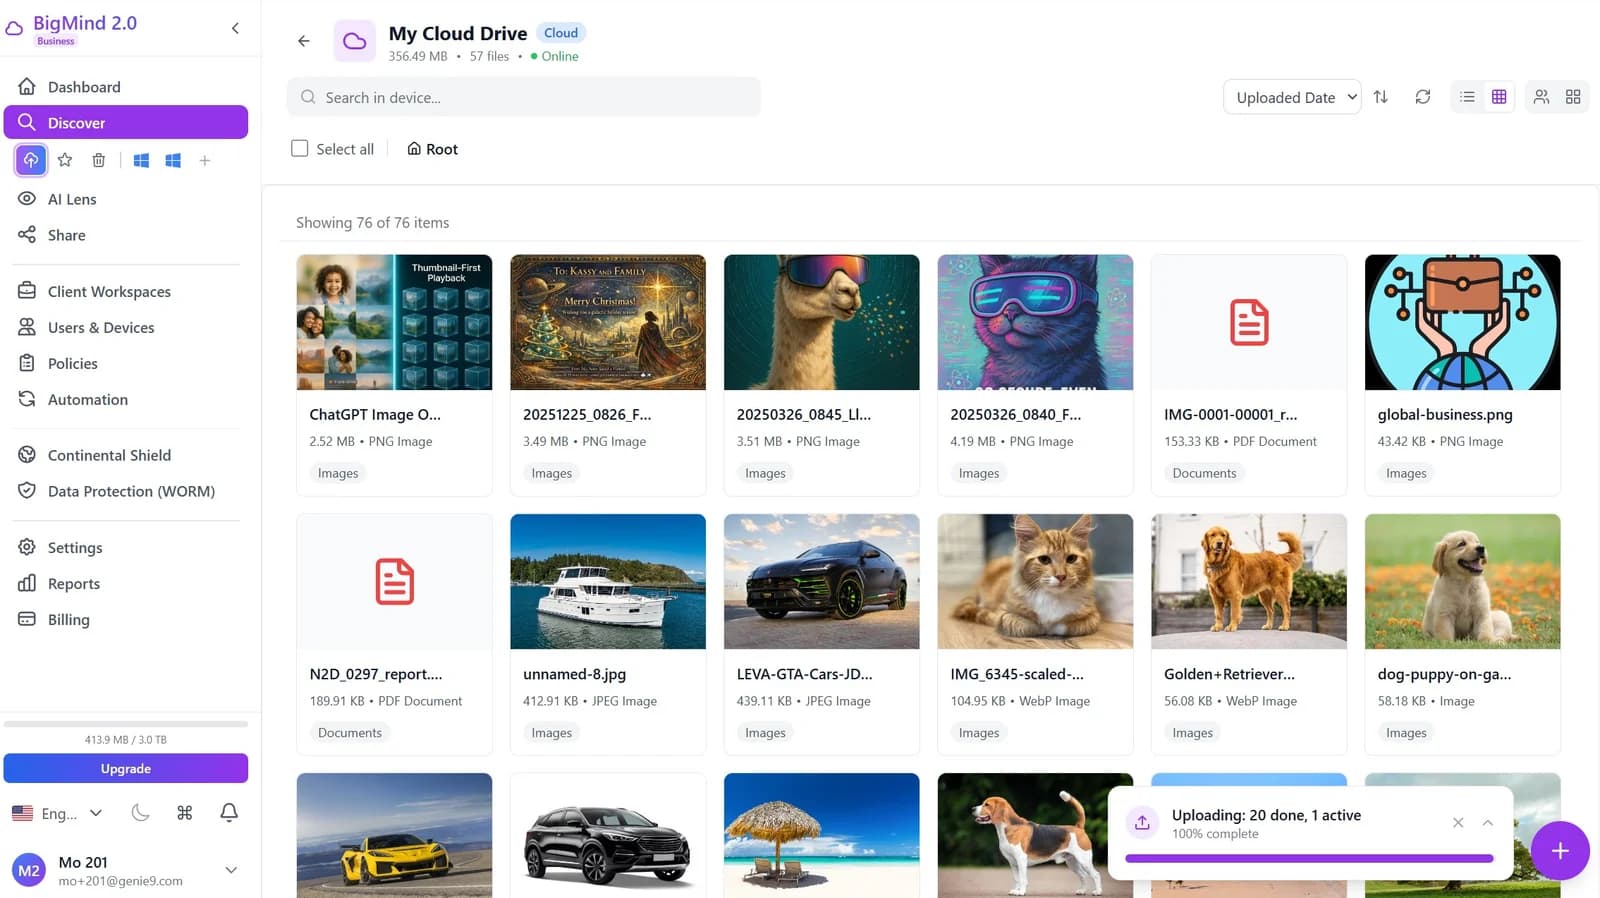Image resolution: width=1600 pixels, height=898 pixels.
Task: Open the notifications bell
Action: [x=229, y=813]
